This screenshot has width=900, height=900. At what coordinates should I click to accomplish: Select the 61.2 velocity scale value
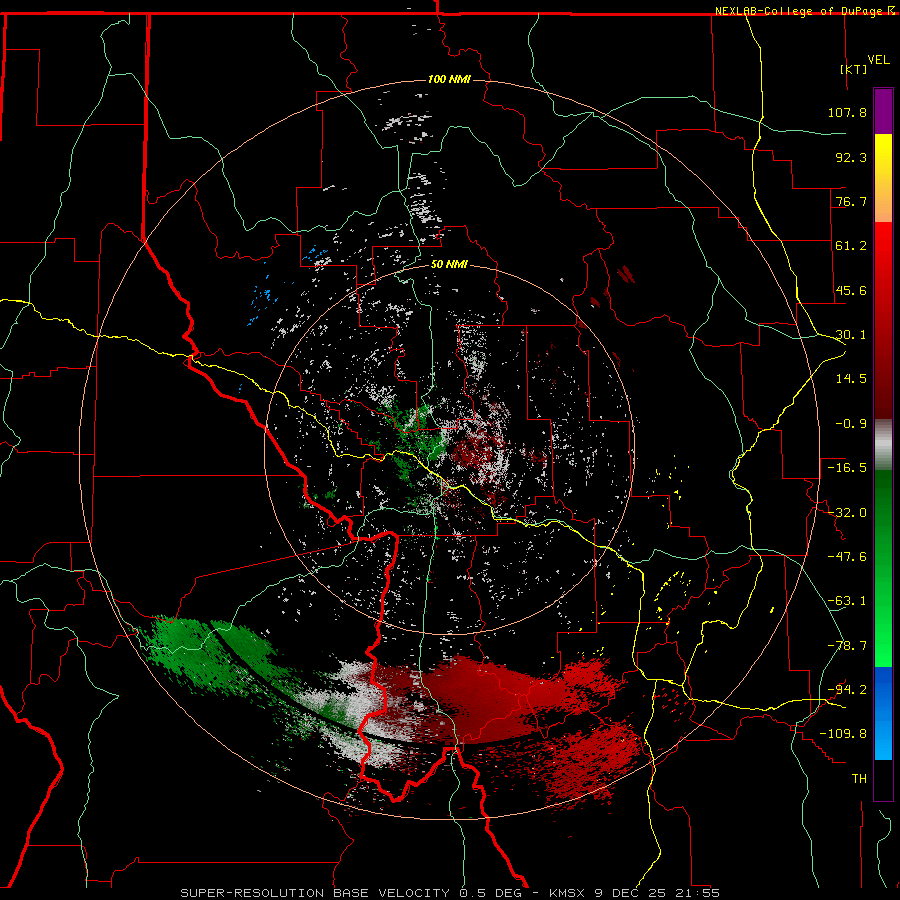[851, 246]
